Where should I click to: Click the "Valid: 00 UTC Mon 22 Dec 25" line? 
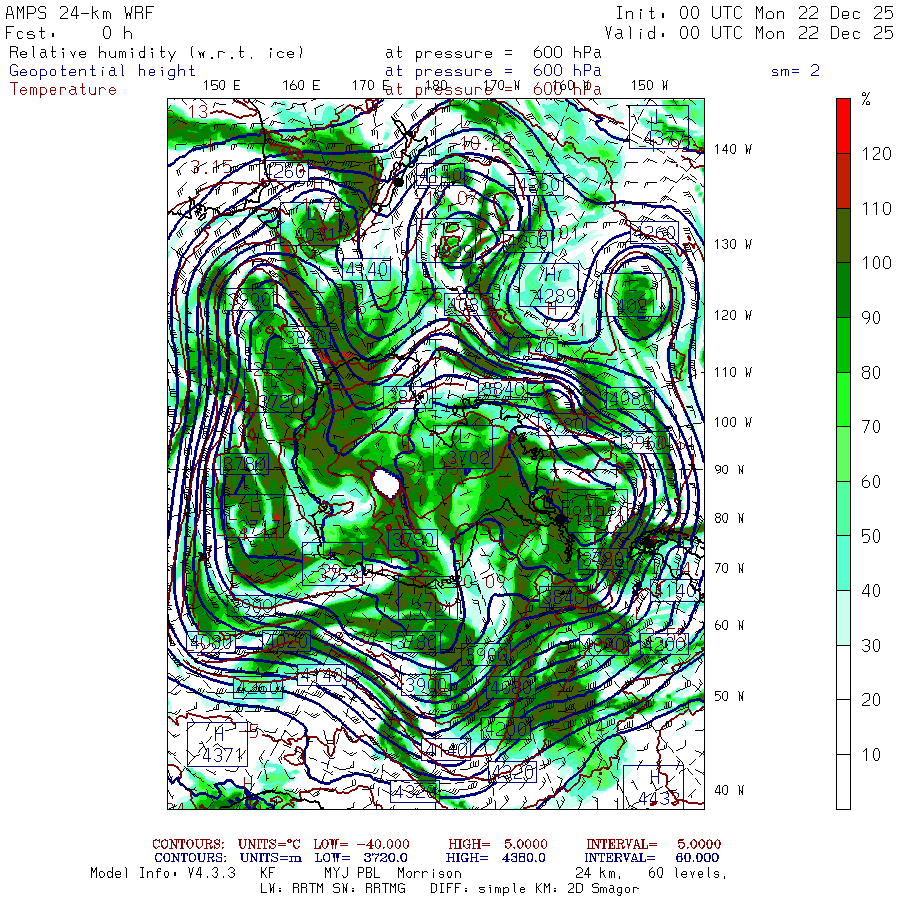click(x=748, y=33)
